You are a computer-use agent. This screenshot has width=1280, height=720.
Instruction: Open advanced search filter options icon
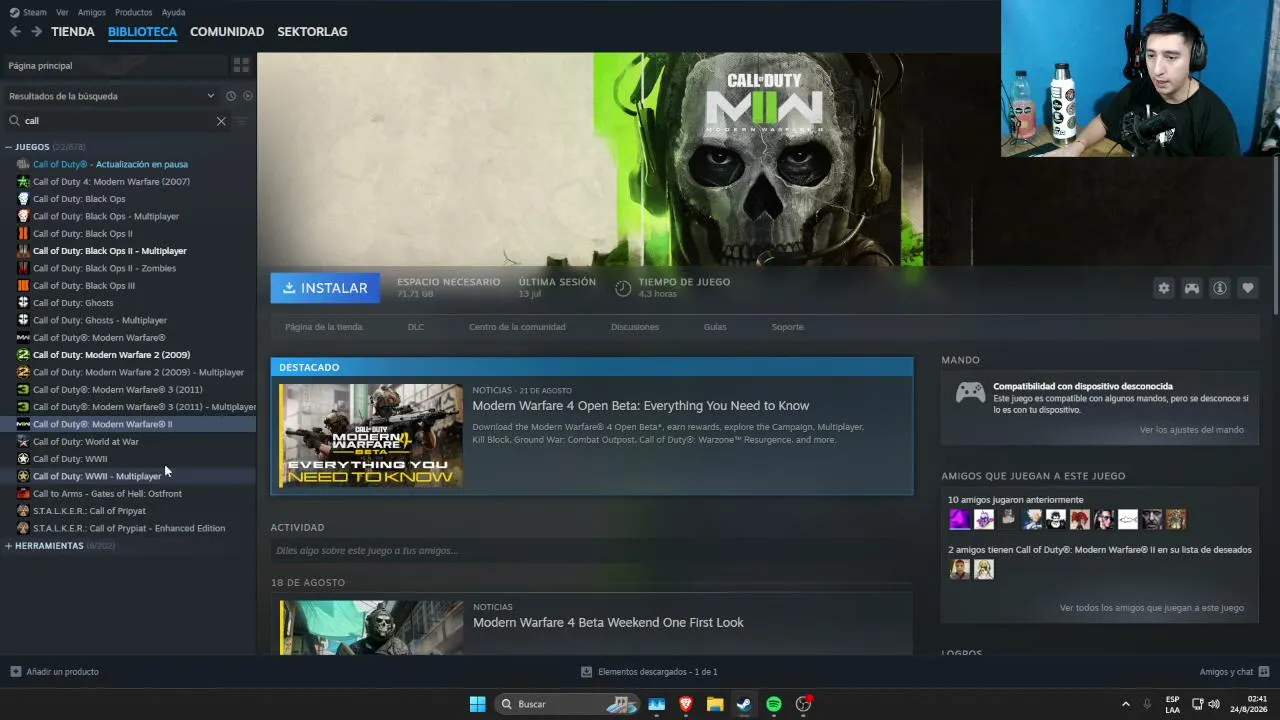point(241,121)
